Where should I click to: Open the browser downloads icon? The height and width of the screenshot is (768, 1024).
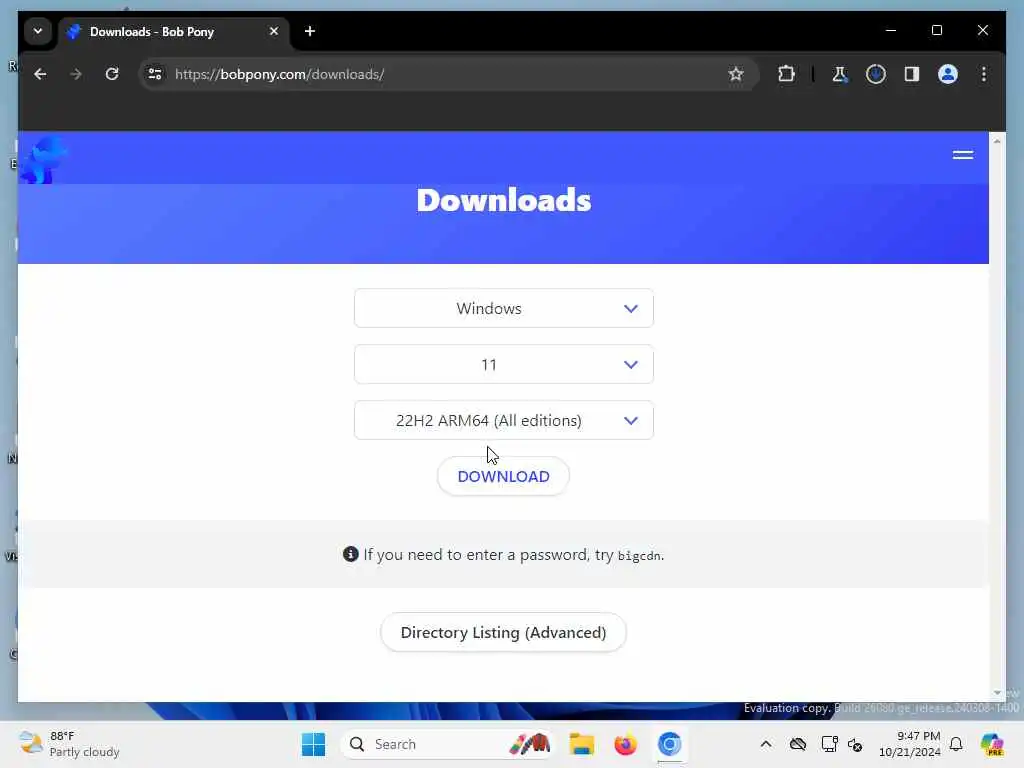(876, 74)
